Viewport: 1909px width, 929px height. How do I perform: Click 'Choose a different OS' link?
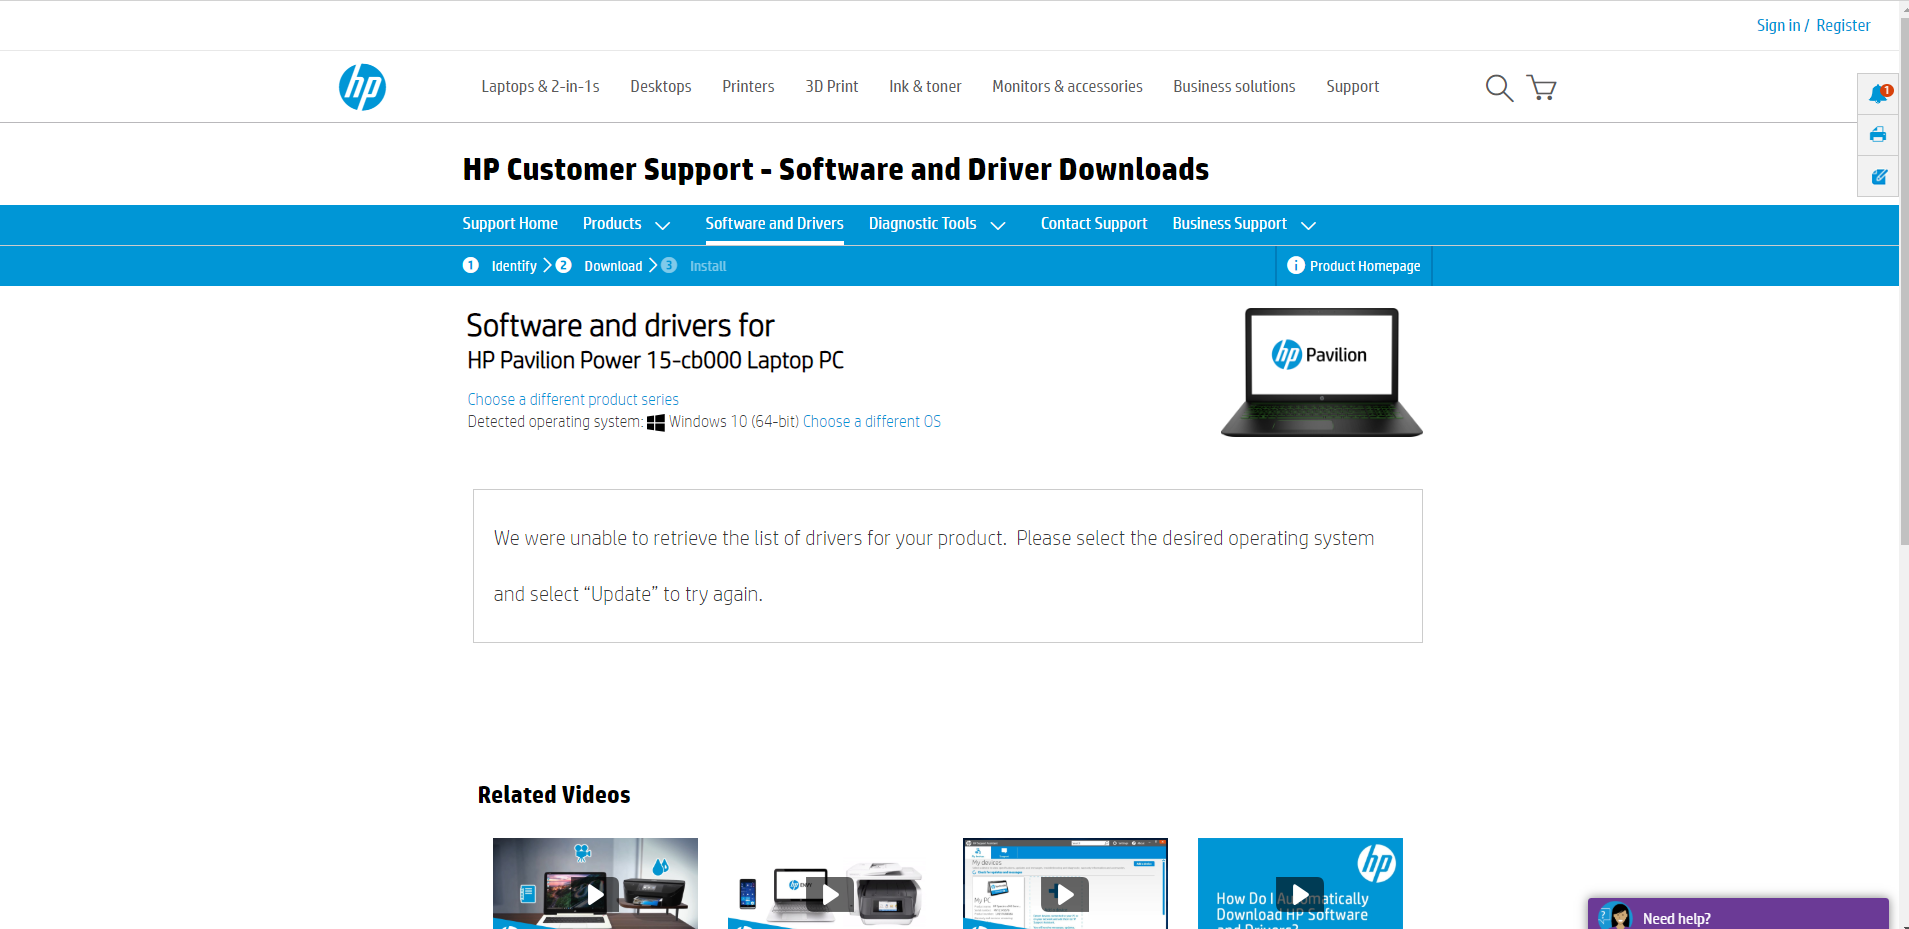tap(872, 422)
